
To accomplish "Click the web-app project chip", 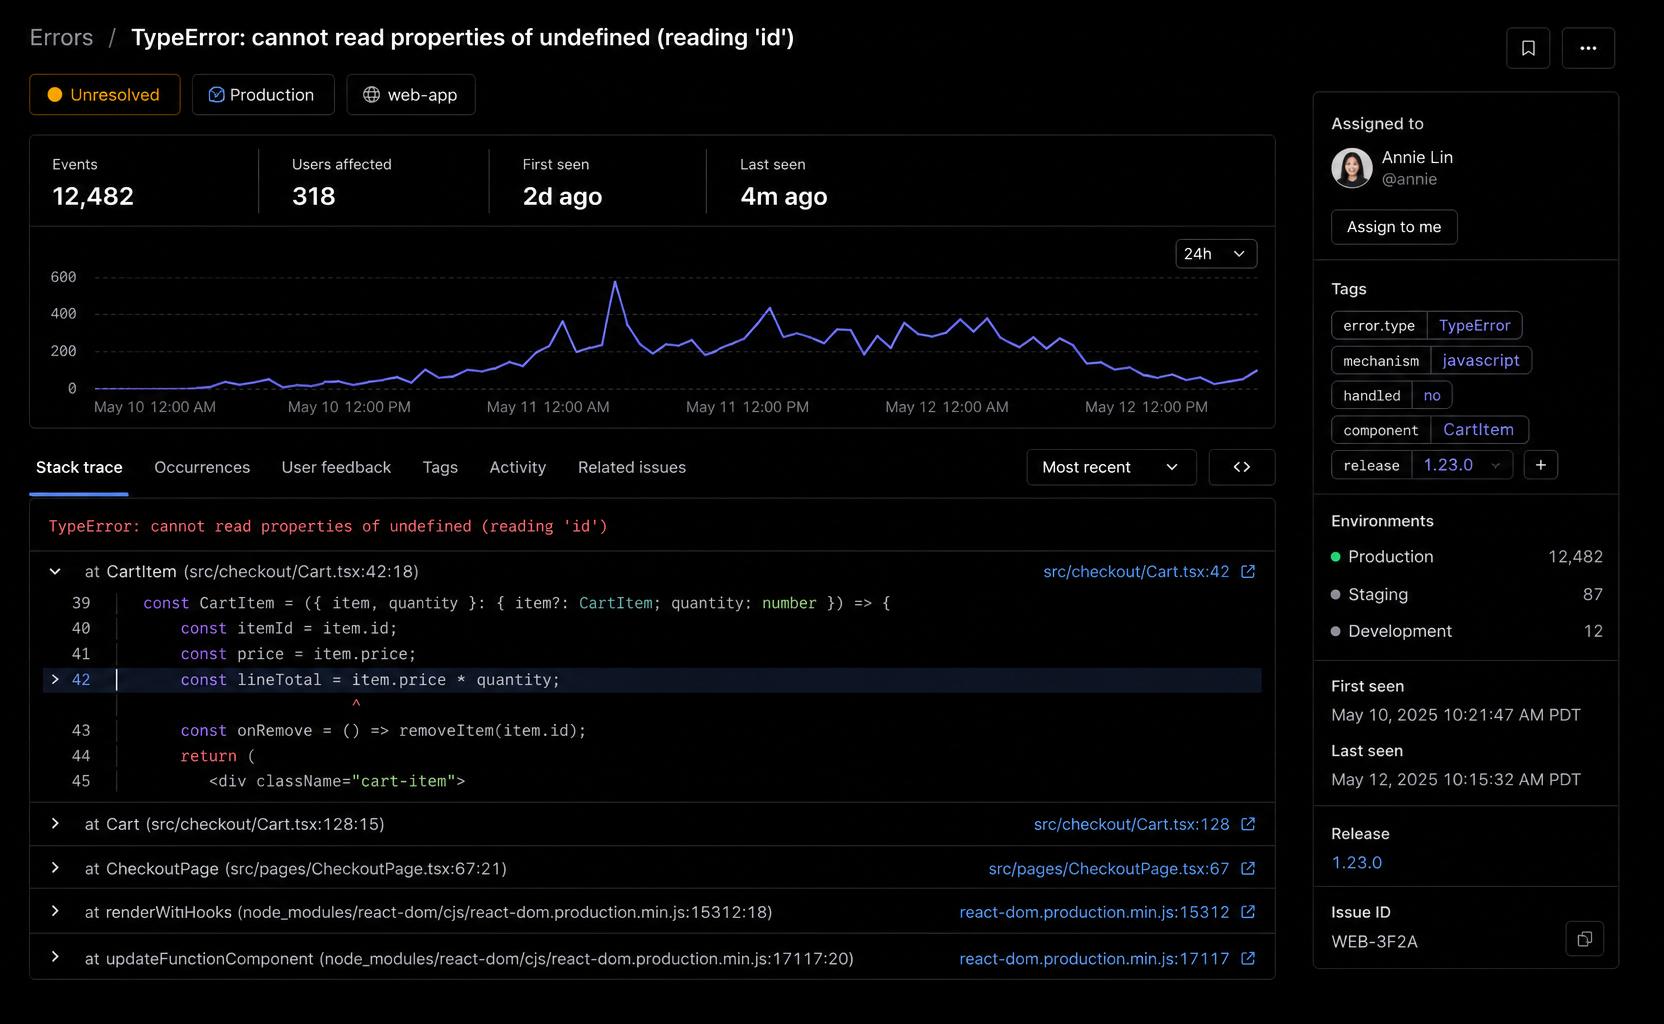I will 411,95.
